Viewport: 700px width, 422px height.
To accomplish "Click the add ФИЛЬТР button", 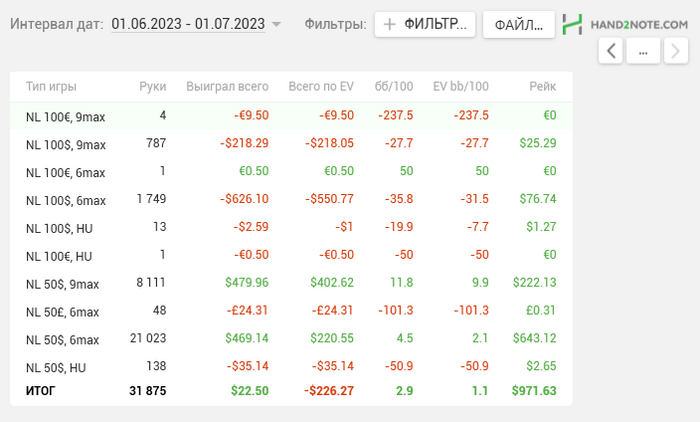I will tap(424, 24).
